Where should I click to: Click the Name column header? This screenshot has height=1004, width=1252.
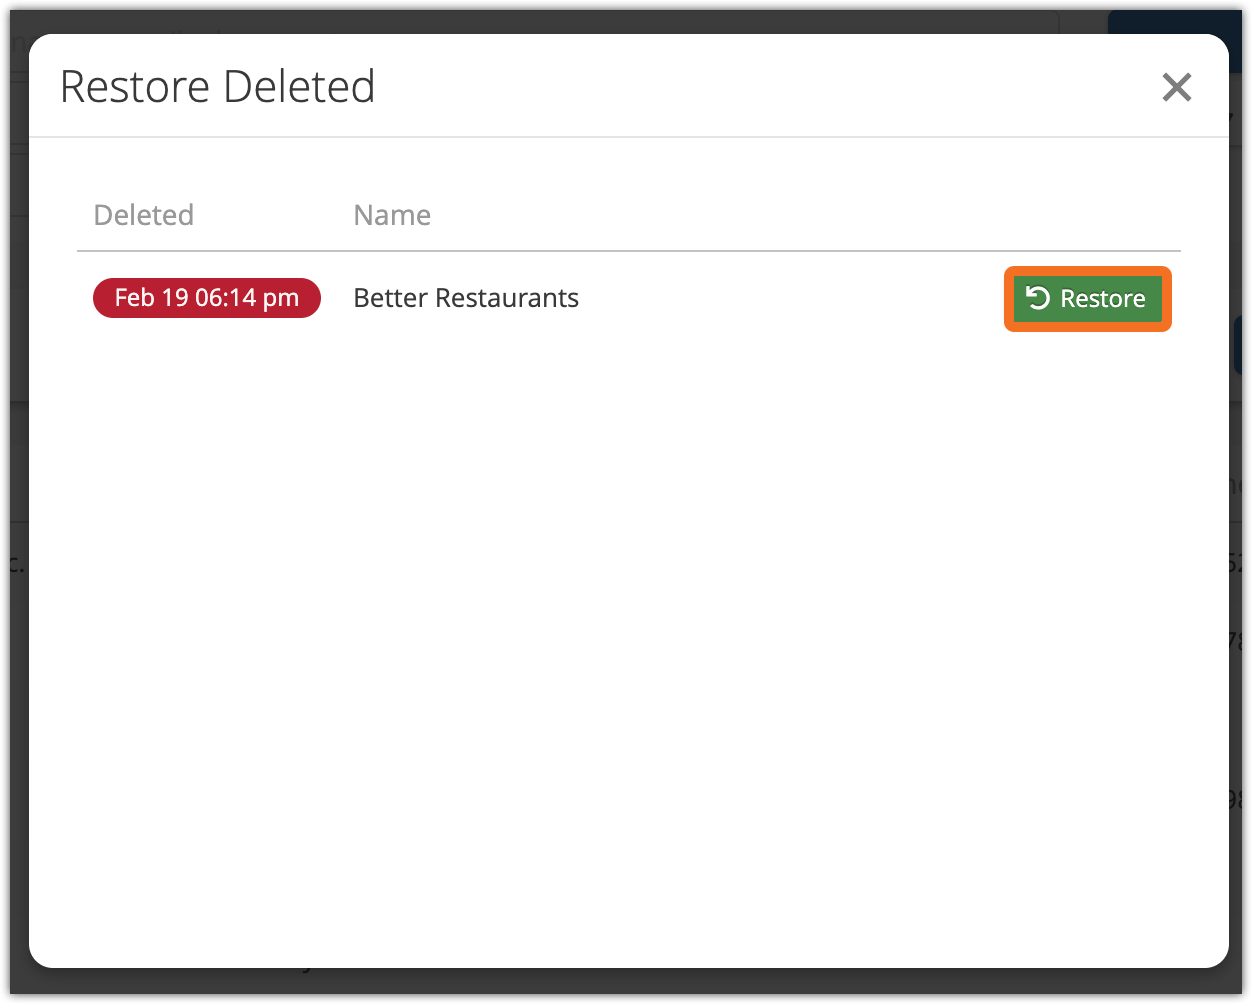coord(392,215)
